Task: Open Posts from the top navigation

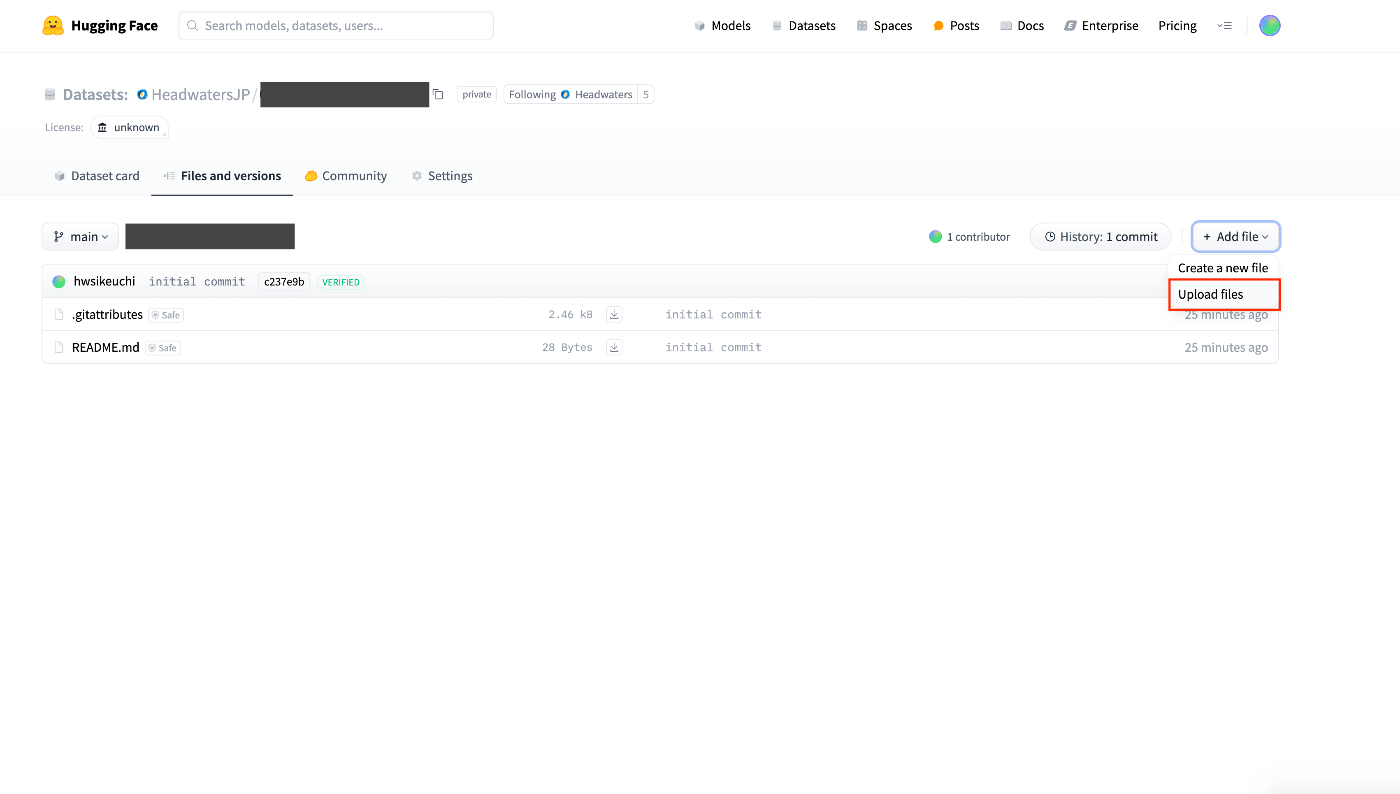Action: [x=956, y=26]
